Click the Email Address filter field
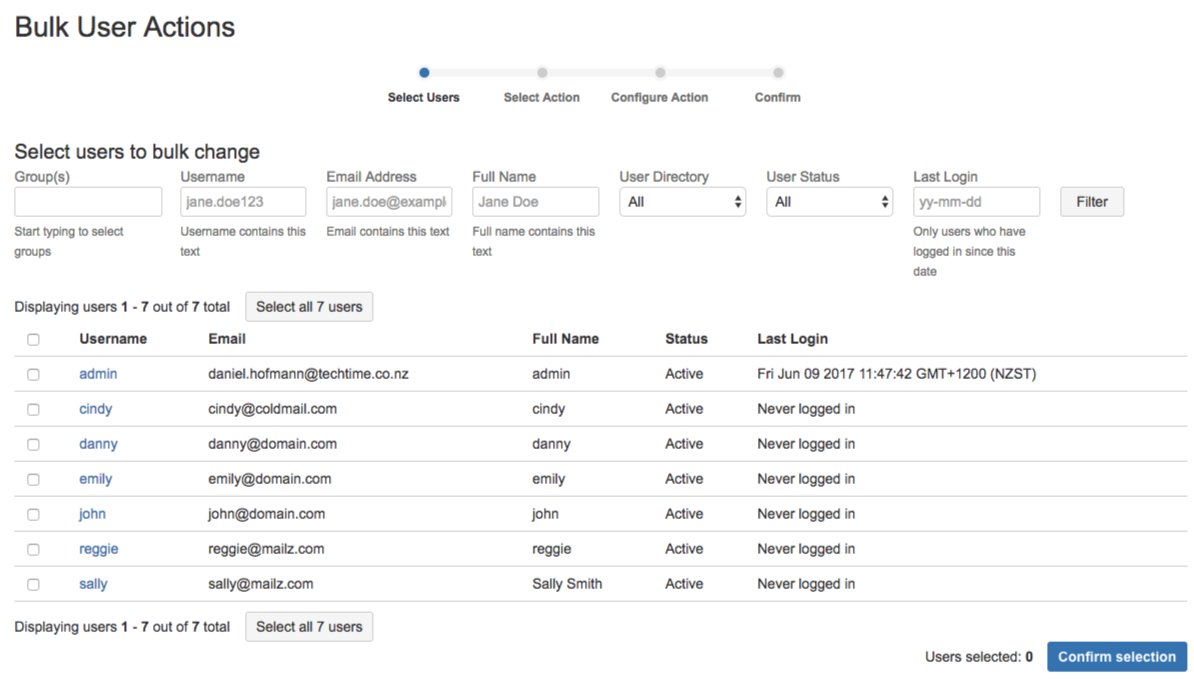 (389, 202)
